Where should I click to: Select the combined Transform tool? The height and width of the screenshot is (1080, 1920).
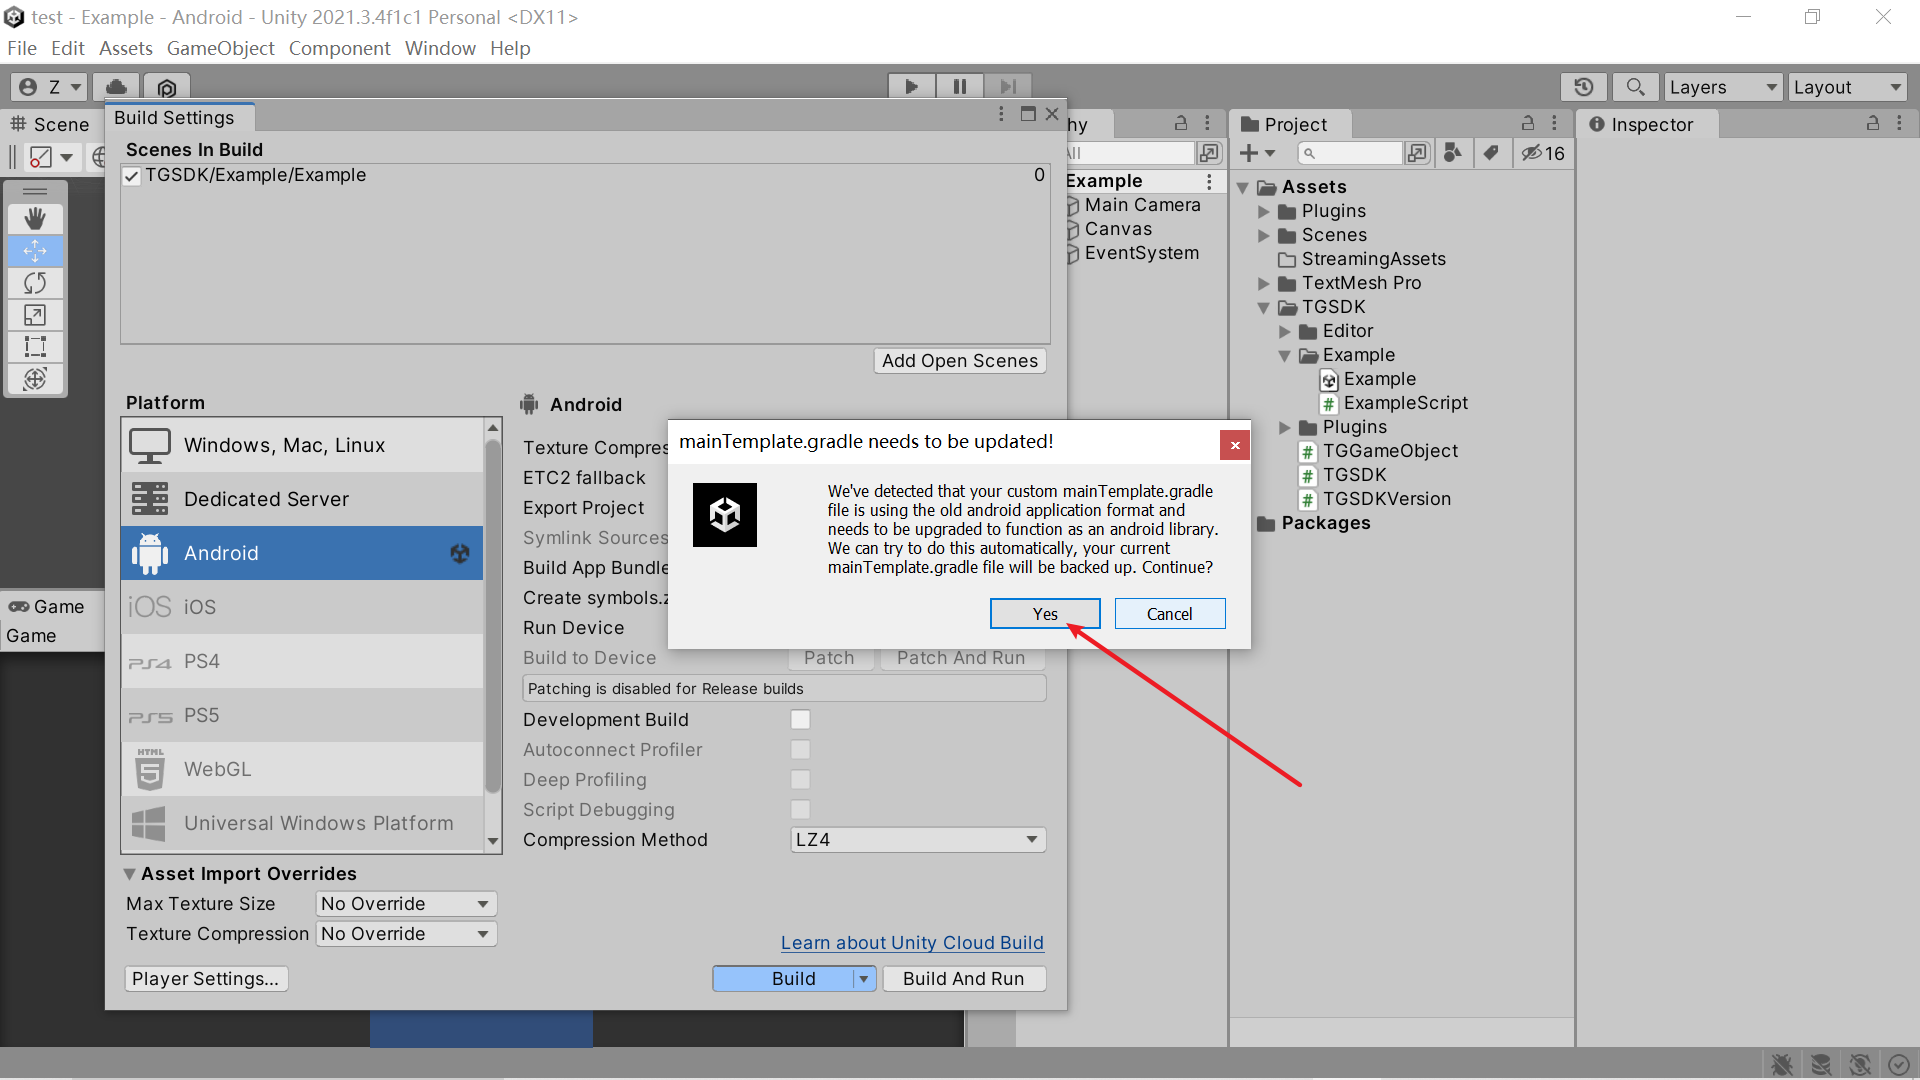coord(35,378)
